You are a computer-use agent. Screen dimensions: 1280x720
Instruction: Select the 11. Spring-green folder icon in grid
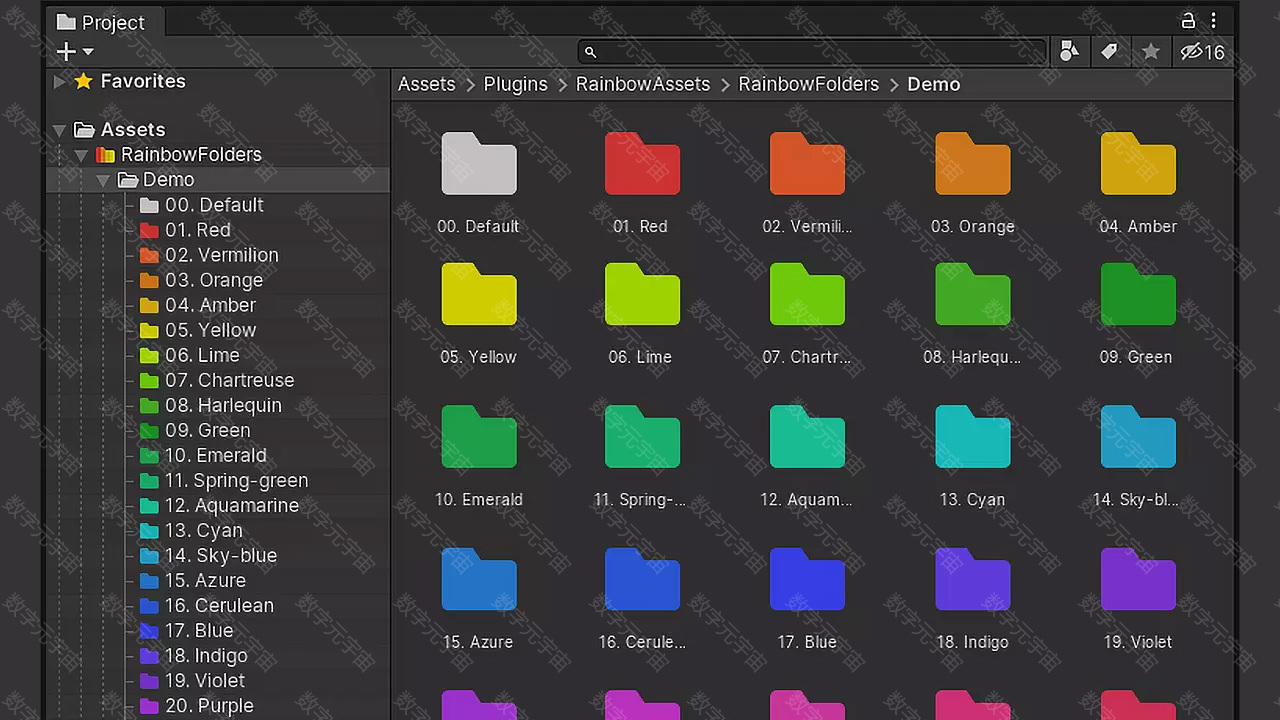[x=642, y=437]
